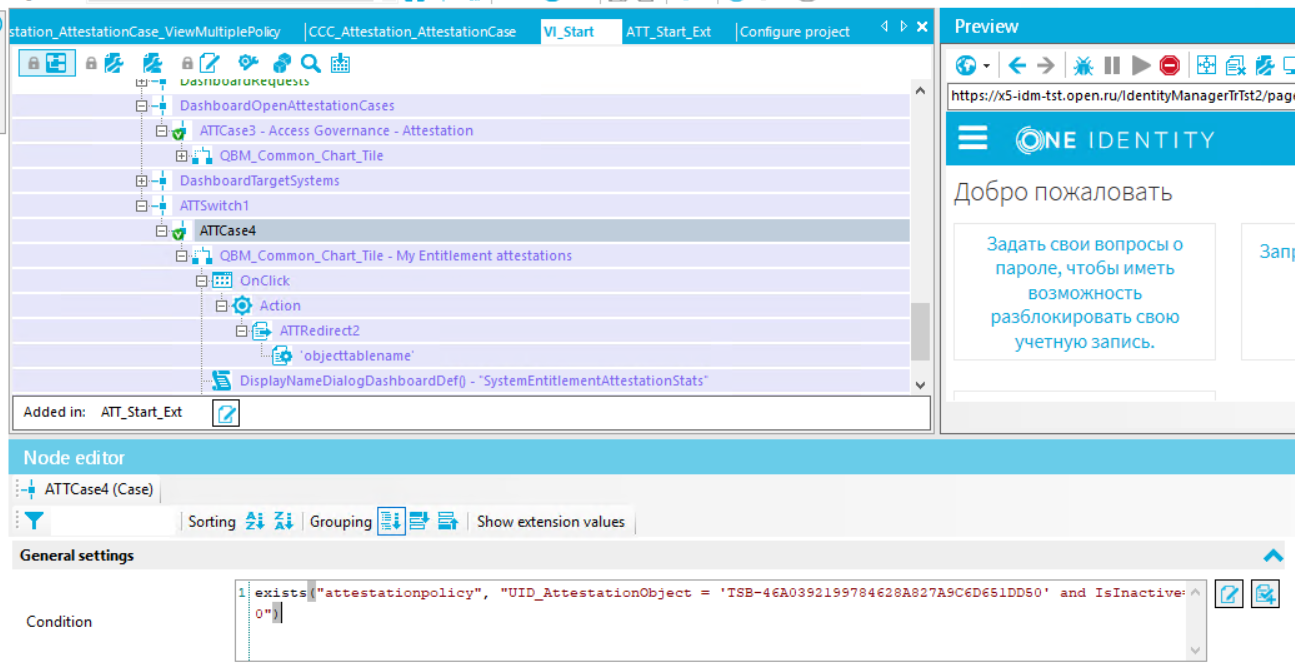Click the debug bug icon in Preview toolbar
The width and height of the screenshot is (1295, 664).
coord(1083,66)
